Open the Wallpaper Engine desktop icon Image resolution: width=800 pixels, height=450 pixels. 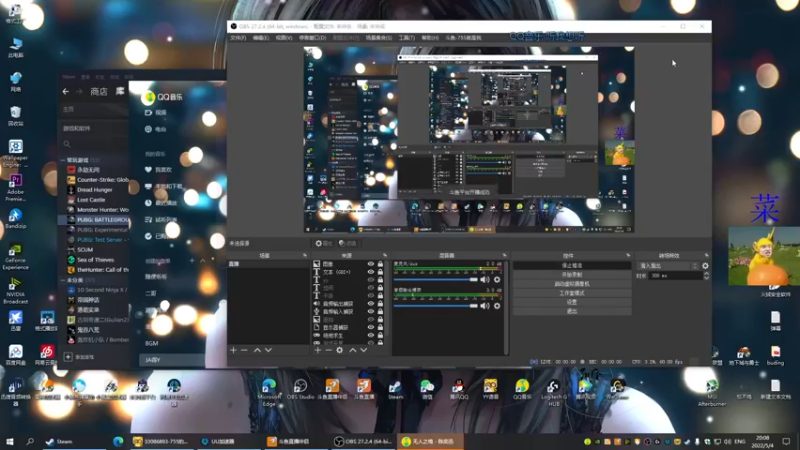[x=15, y=153]
